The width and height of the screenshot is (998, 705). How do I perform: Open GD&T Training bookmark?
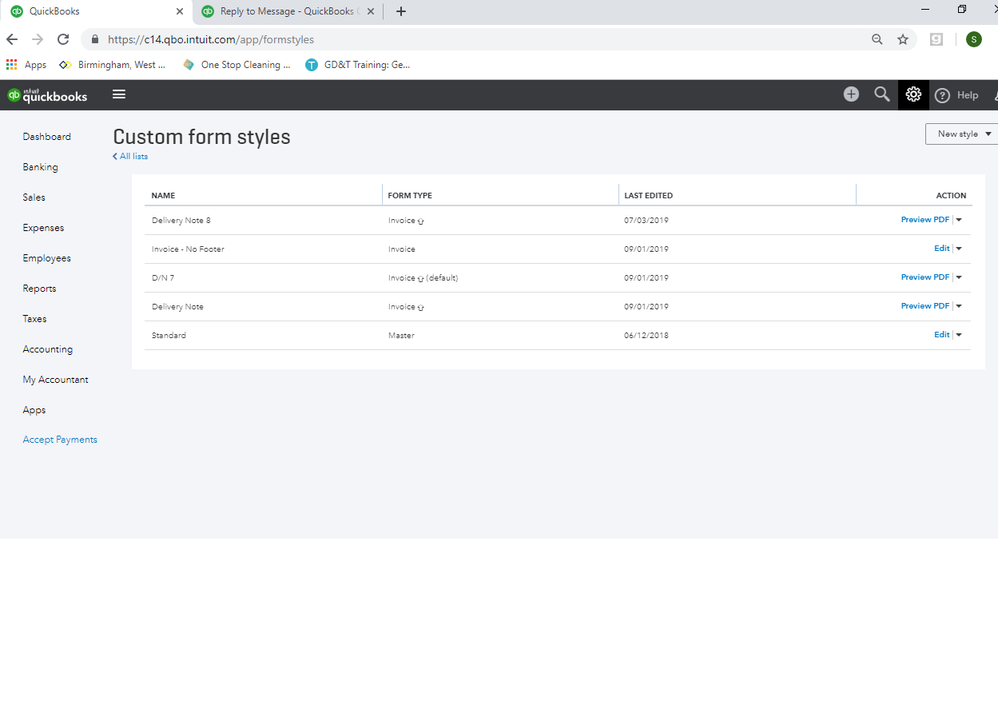click(x=358, y=64)
